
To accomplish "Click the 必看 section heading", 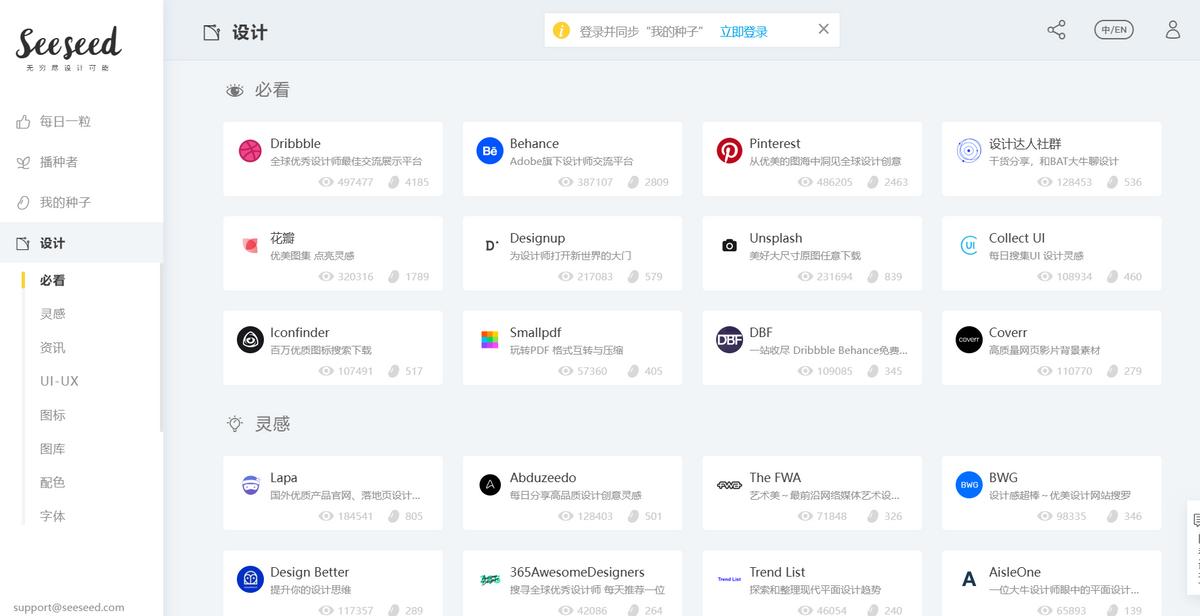I will coord(272,90).
